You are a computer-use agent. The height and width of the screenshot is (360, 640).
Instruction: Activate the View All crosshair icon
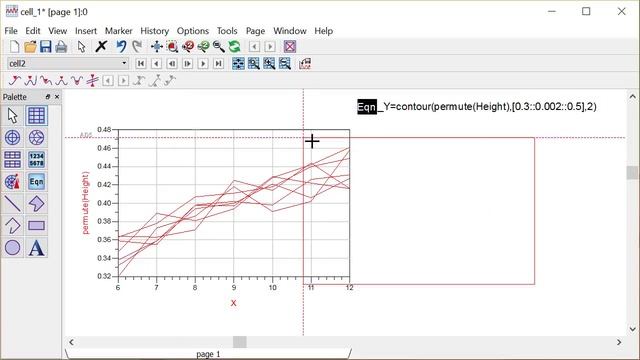coord(157,47)
